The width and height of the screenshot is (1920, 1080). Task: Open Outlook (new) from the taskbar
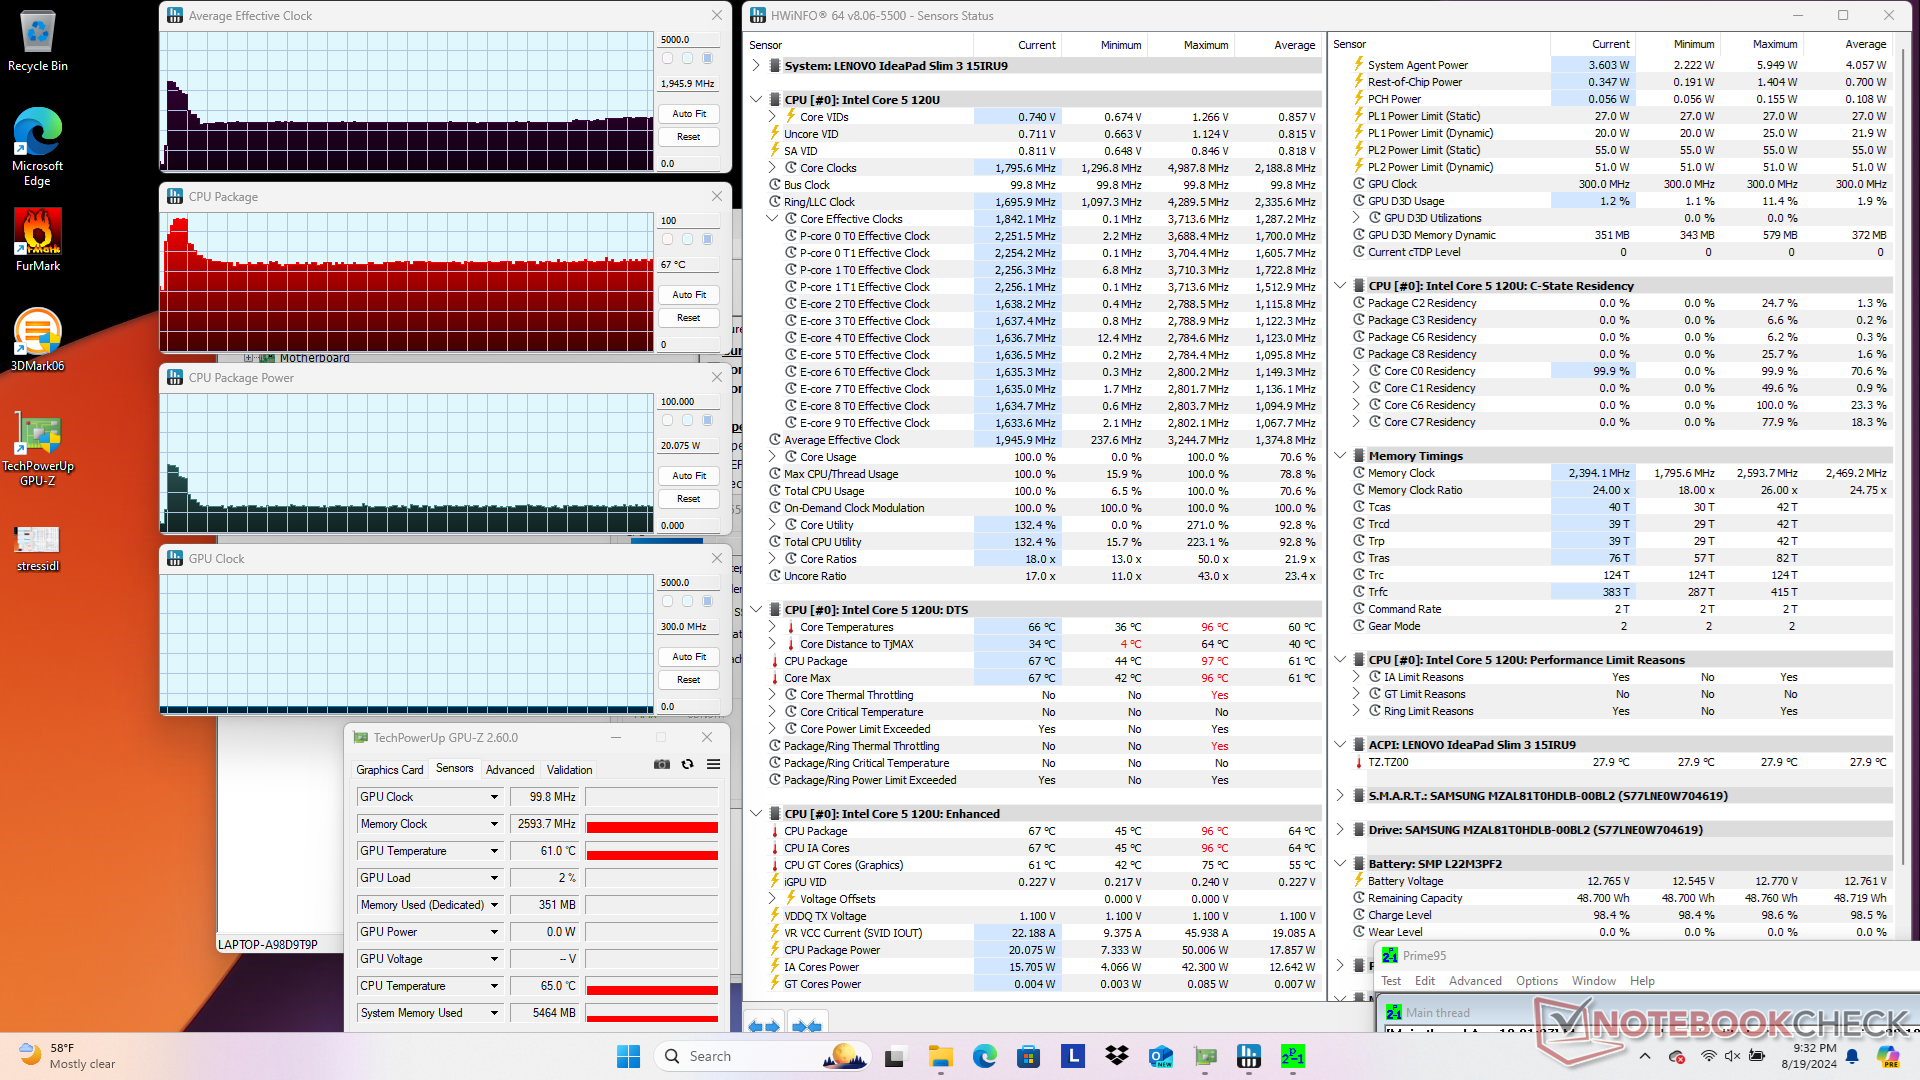point(1161,1056)
